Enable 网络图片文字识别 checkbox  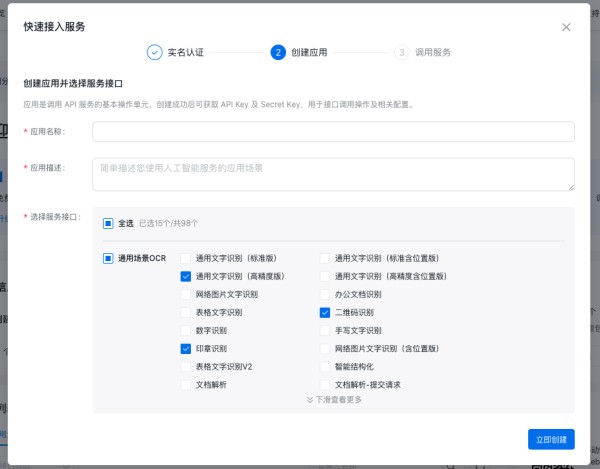(186, 294)
